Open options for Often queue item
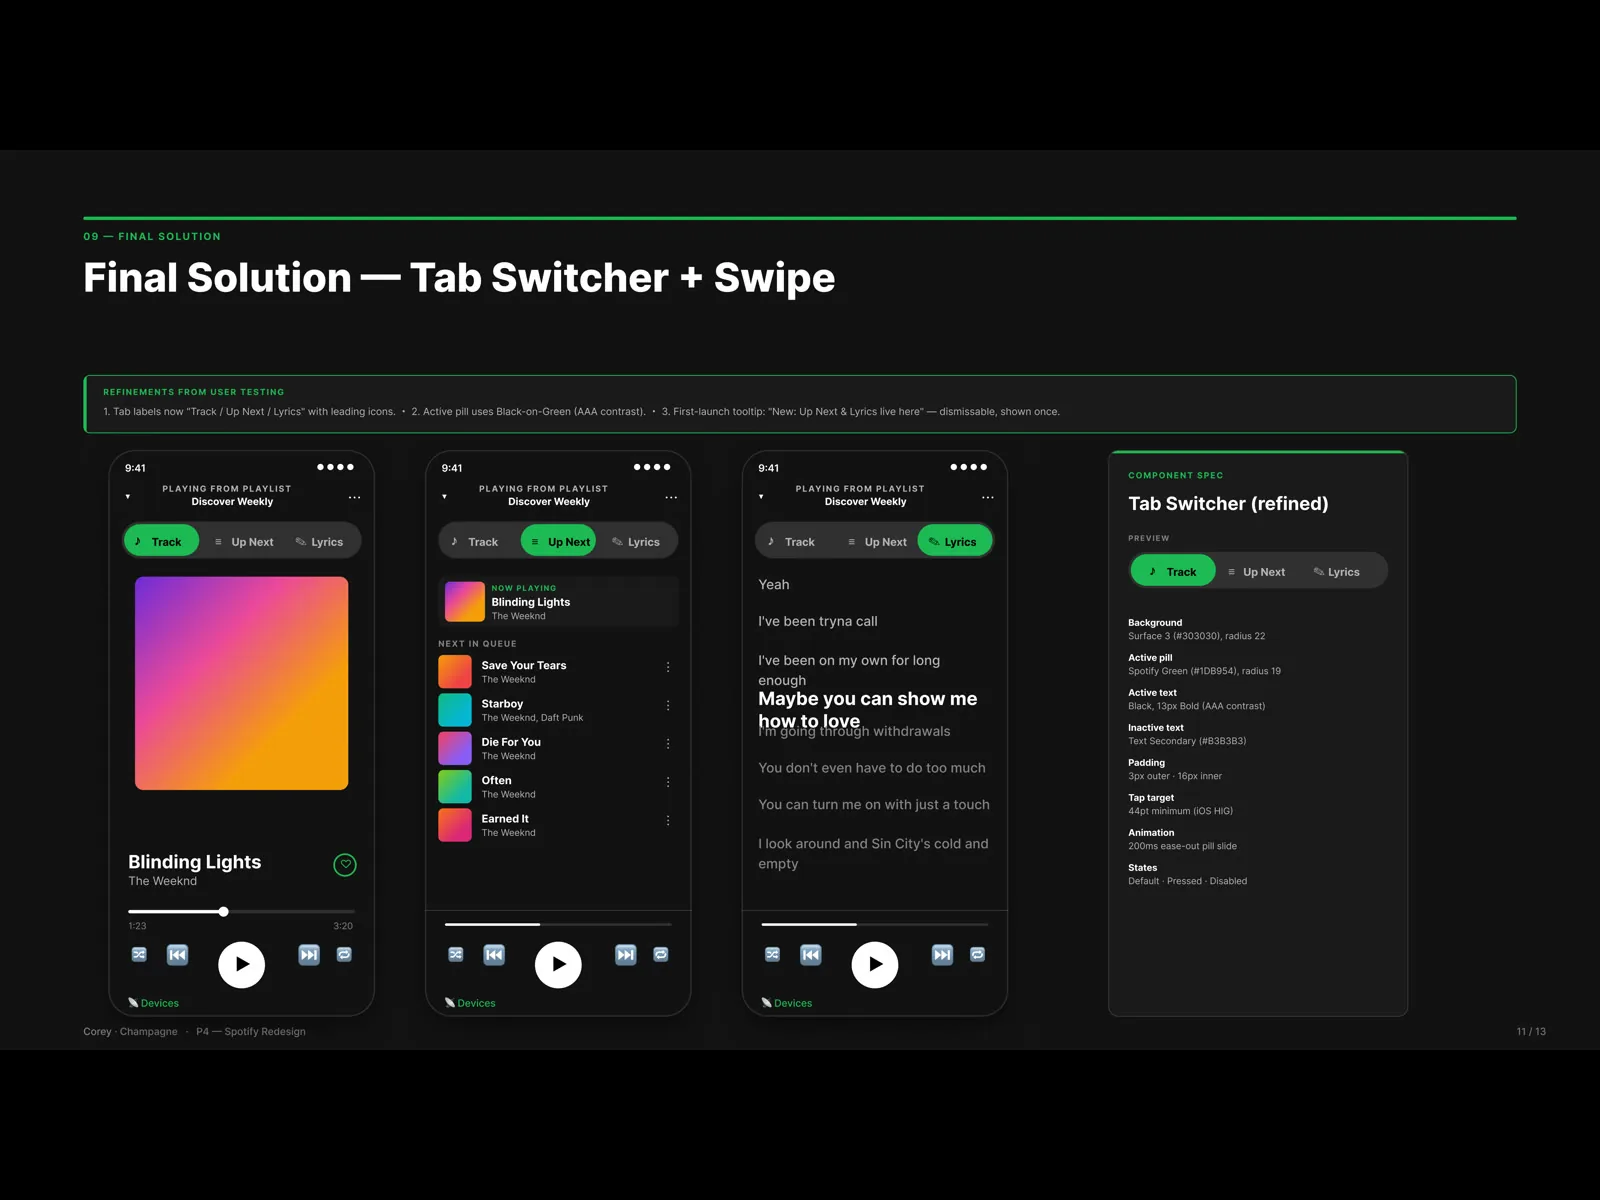The image size is (1600, 1200). pos(668,782)
